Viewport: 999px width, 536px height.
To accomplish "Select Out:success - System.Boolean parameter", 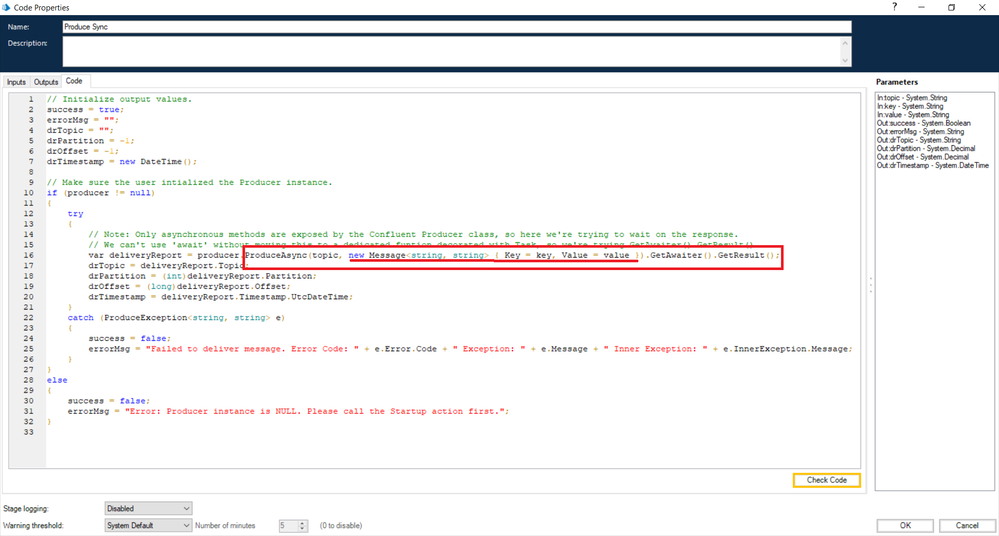I will point(924,123).
